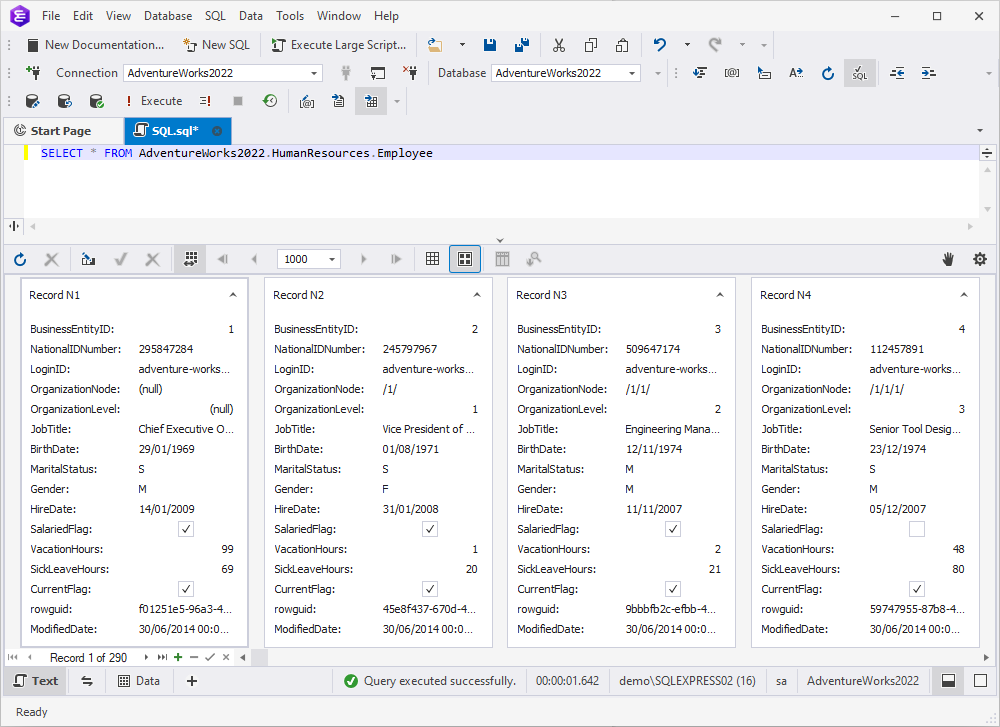1000x727 pixels.
Task: Click the Execute button with exclamation mark
Action: point(154,101)
